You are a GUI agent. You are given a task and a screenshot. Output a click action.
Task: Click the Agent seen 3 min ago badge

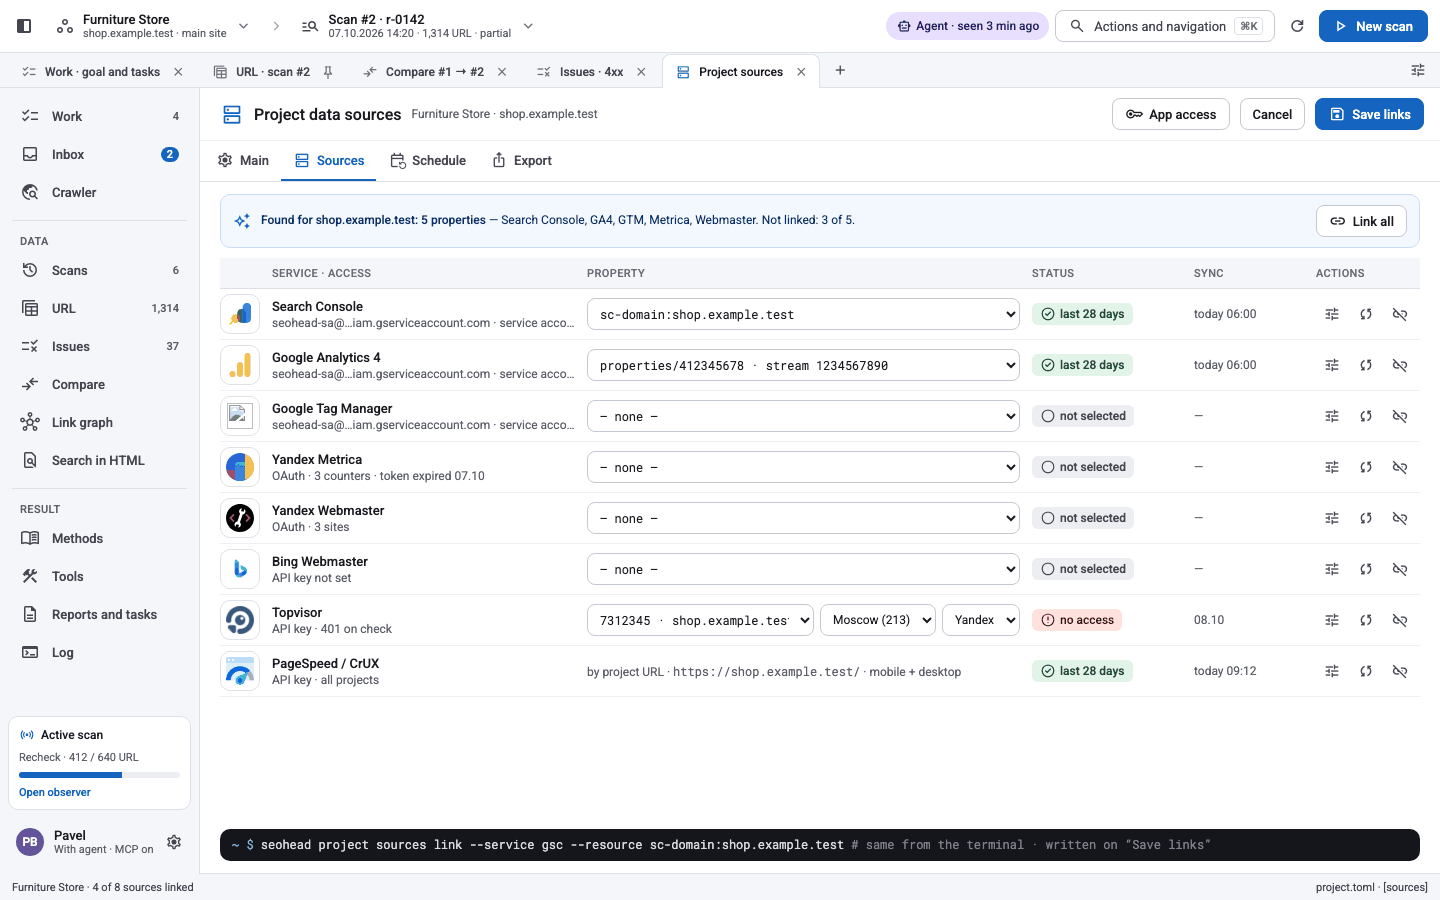coord(967,26)
